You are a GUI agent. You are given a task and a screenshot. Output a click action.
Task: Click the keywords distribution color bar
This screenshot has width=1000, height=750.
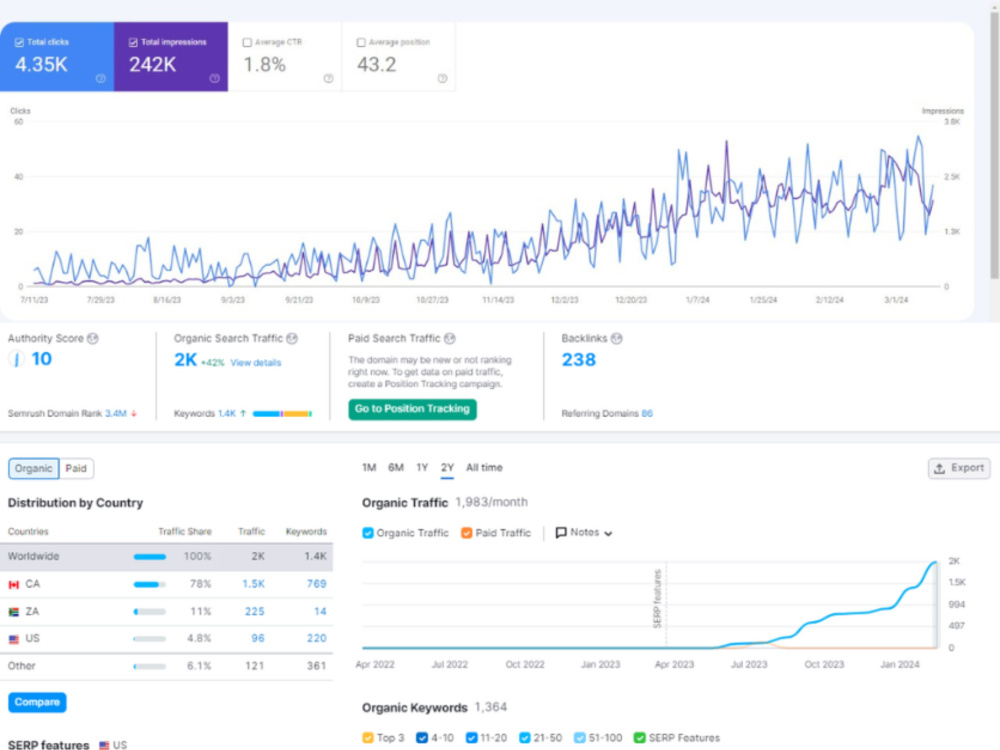[282, 414]
